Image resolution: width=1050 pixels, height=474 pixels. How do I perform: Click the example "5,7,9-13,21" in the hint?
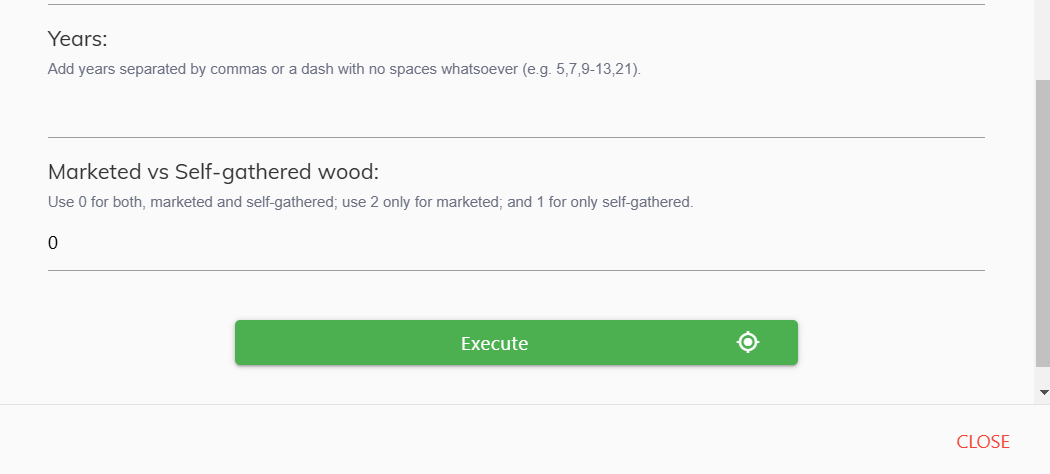595,70
